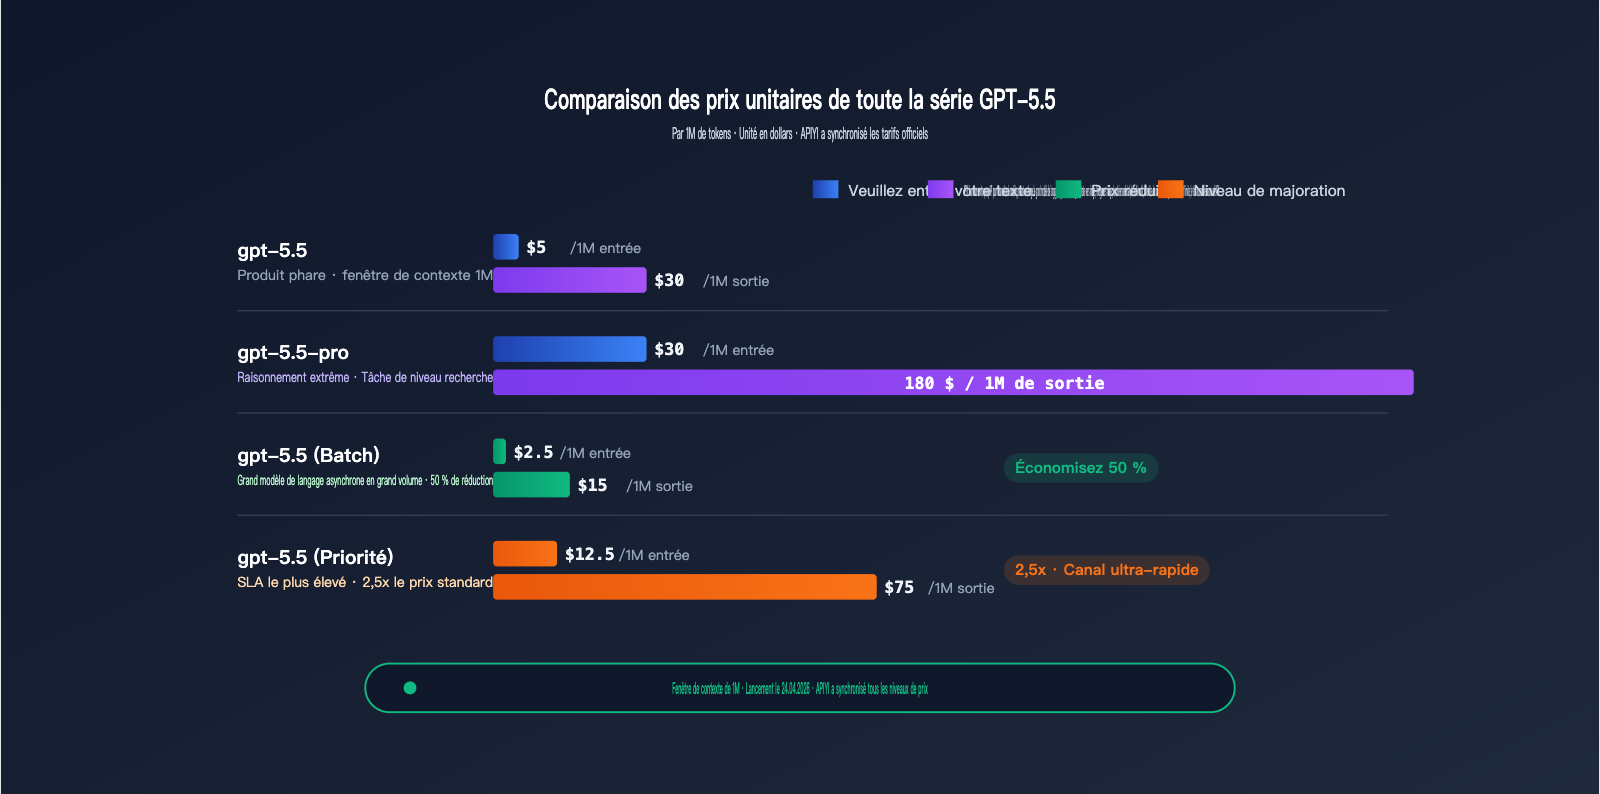The image size is (1600, 794).
Task: Click the 'Niveau de majoration' legend label
Action: pyautogui.click(x=1270, y=190)
